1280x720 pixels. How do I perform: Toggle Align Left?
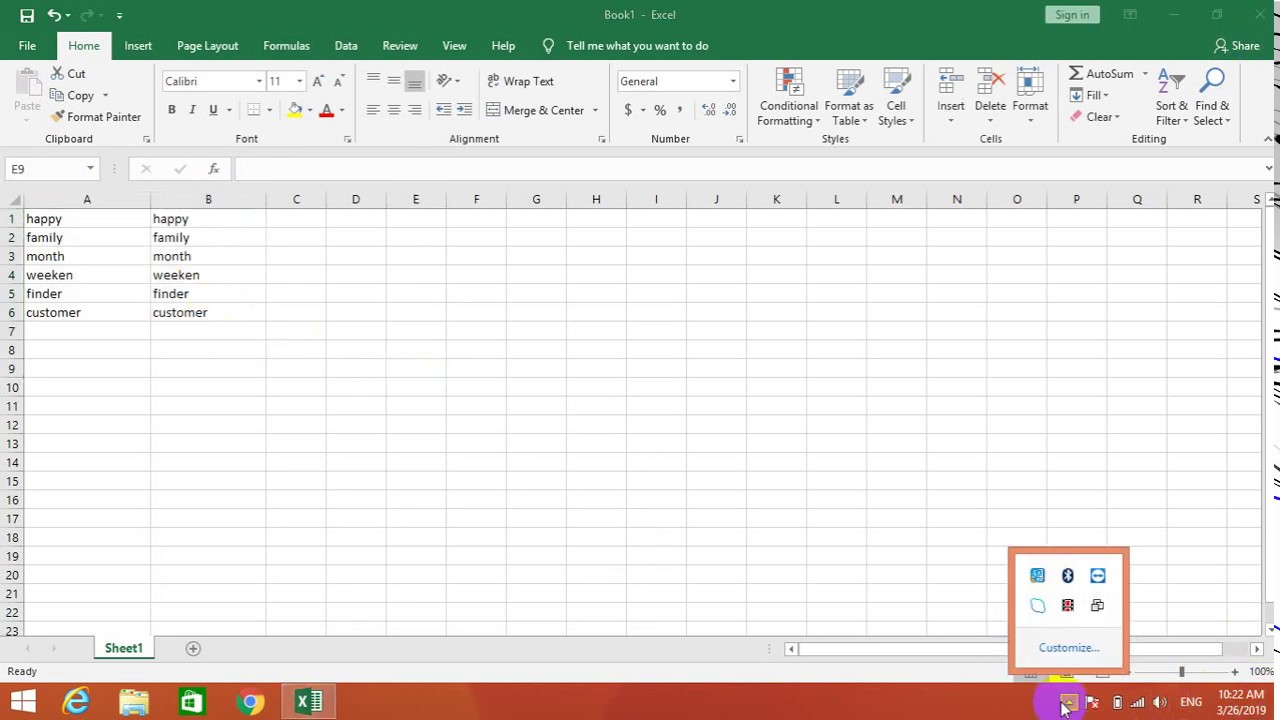(x=373, y=110)
